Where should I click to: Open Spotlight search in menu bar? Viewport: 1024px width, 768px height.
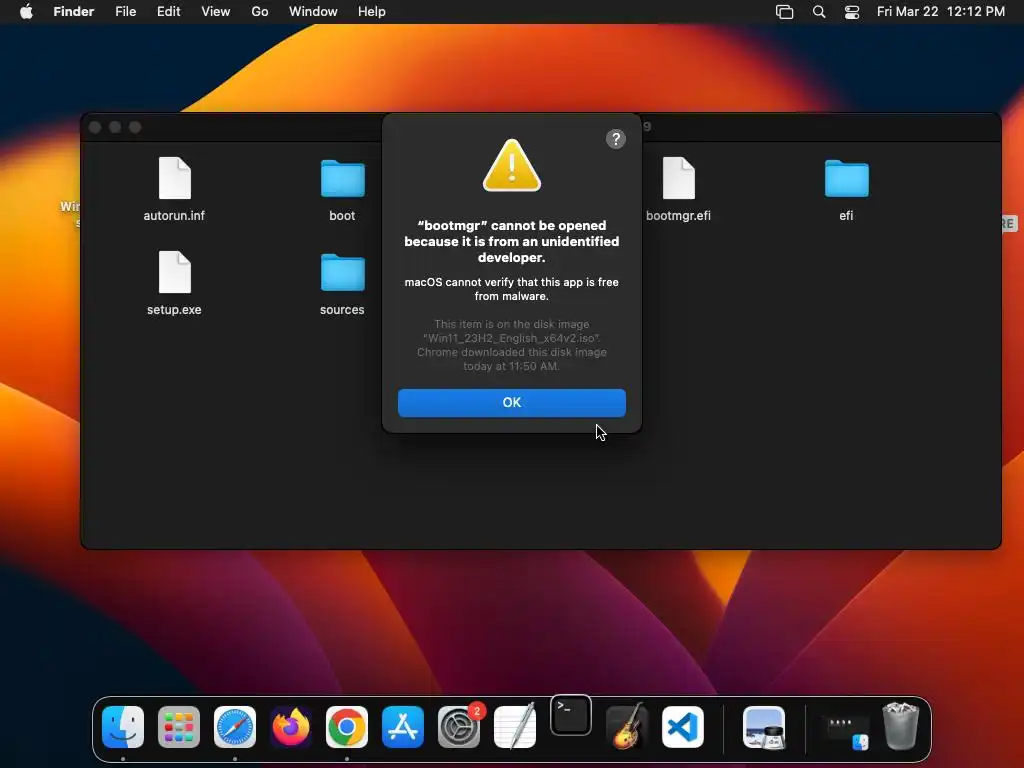[x=818, y=12]
